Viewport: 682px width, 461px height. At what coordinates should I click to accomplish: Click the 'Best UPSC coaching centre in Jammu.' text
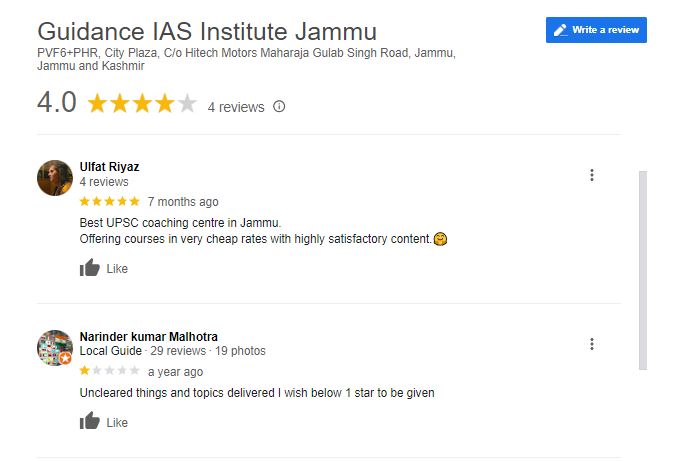(181, 223)
